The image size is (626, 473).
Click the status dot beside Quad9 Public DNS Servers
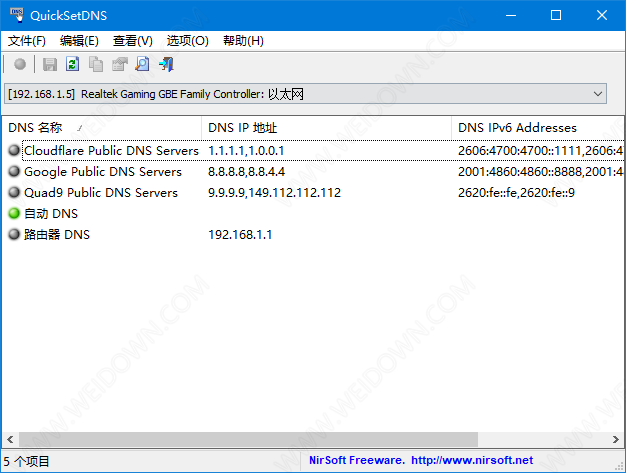click(x=14, y=192)
